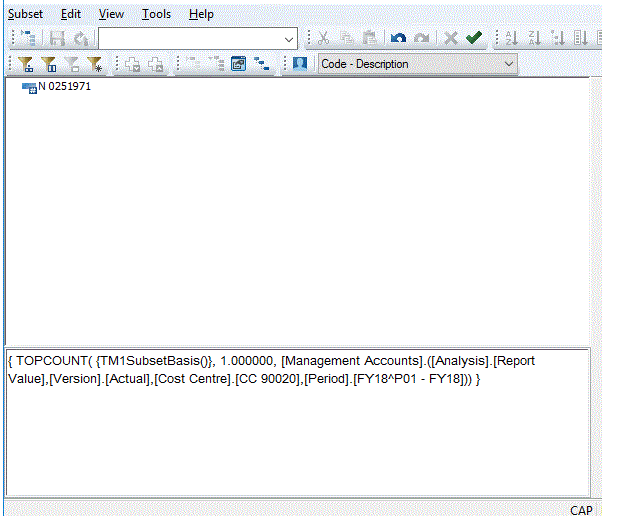Click the Sort Ascending A-Z icon
The height and width of the screenshot is (516, 634).
(510, 38)
